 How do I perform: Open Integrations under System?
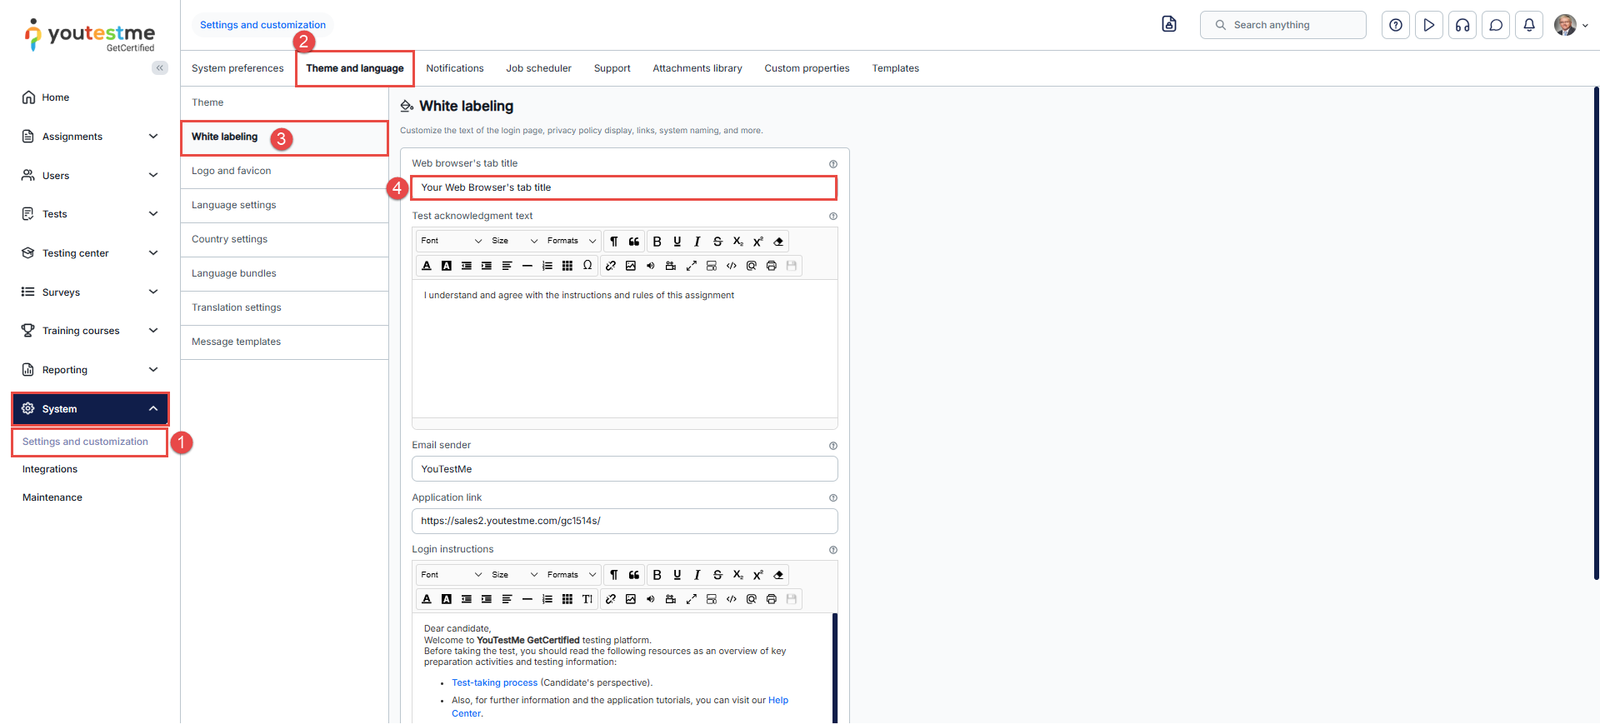point(50,469)
